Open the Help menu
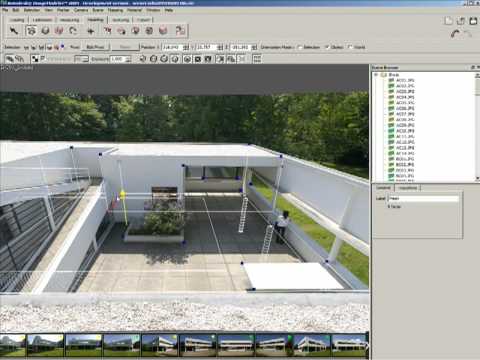 click(169, 10)
